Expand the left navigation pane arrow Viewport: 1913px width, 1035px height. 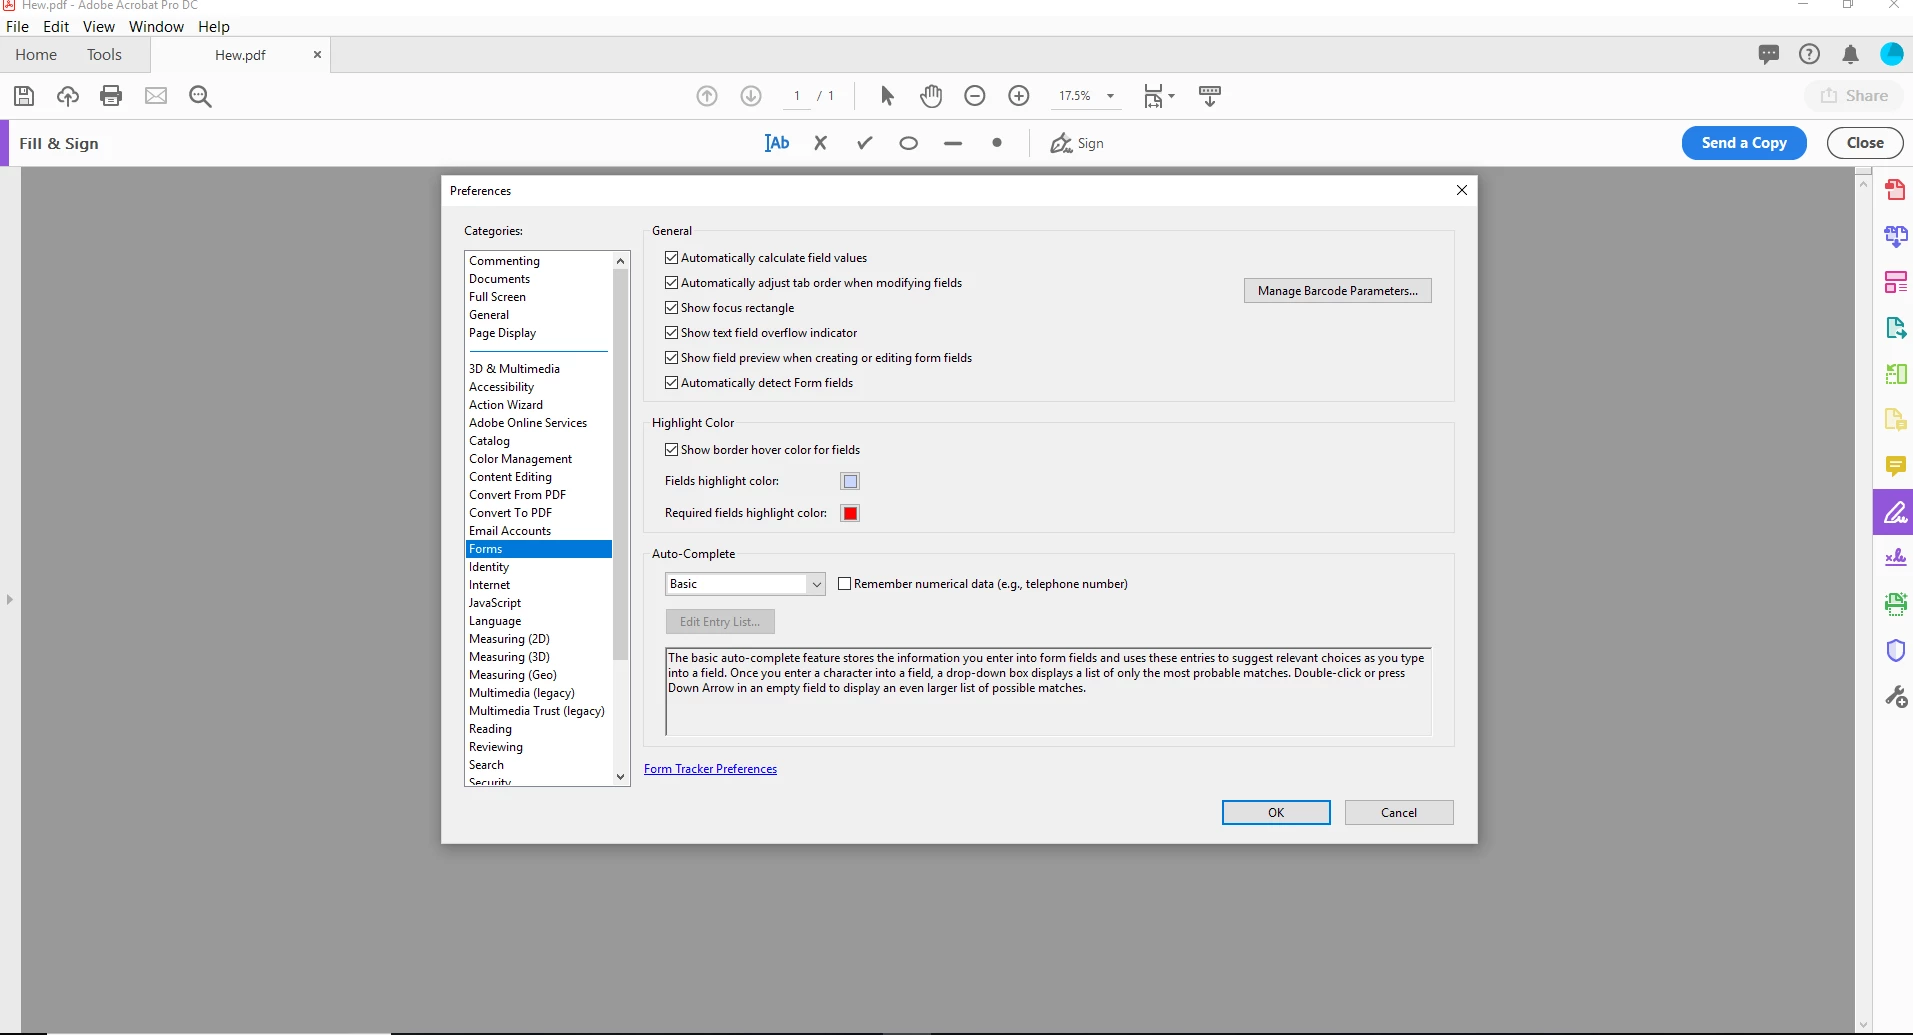click(10, 600)
